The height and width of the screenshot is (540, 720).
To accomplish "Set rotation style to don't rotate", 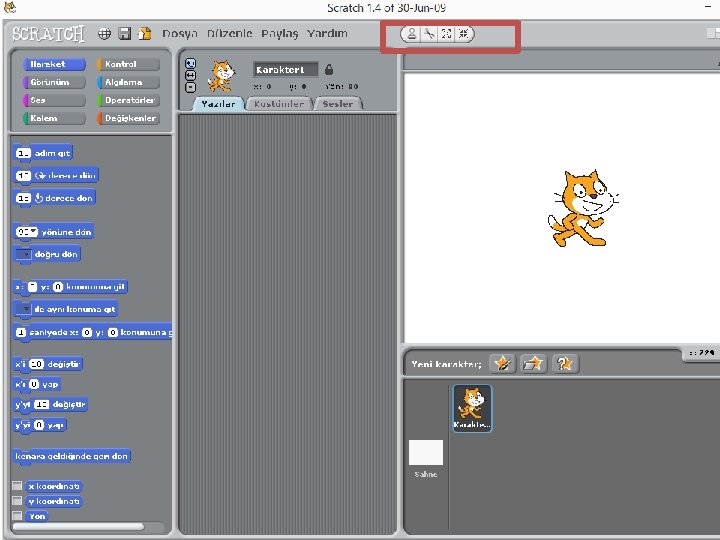I will tap(190, 87).
